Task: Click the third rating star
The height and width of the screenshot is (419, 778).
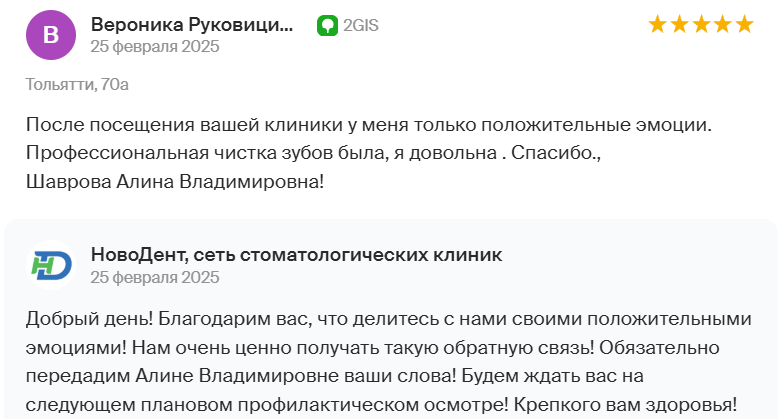Action: (701, 24)
